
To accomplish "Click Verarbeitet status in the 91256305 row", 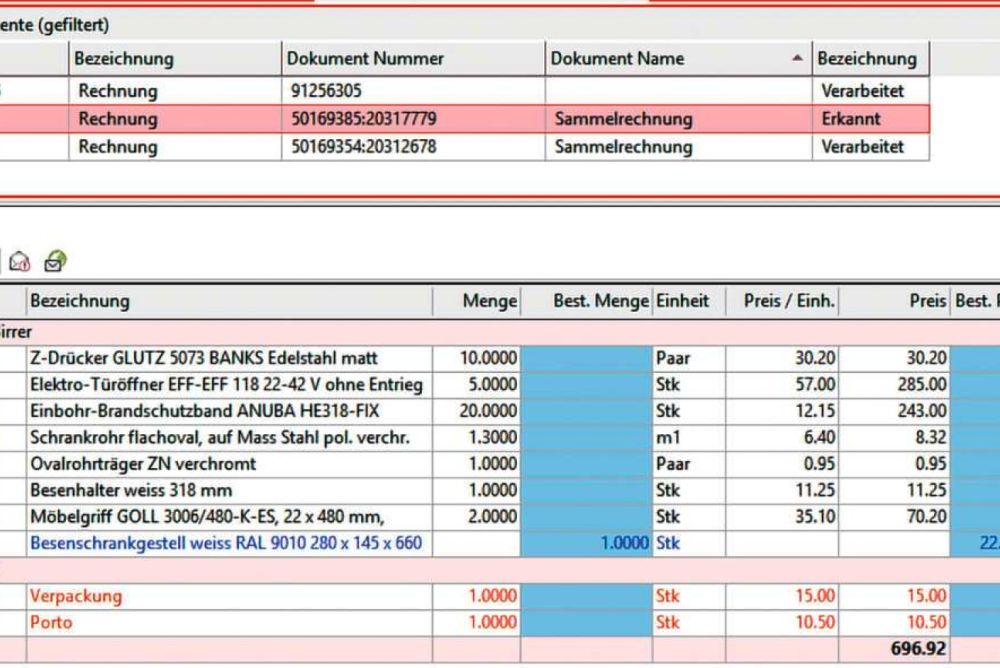I will coord(871,91).
